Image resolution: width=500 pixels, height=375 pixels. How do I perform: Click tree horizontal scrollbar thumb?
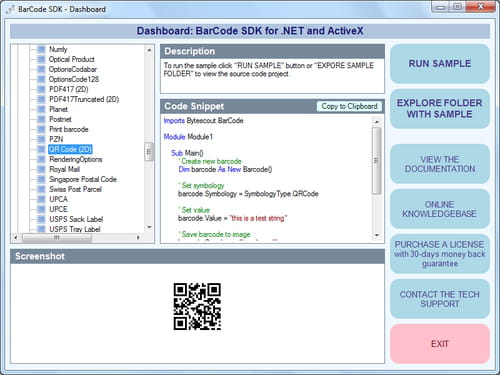pyautogui.click(x=57, y=238)
